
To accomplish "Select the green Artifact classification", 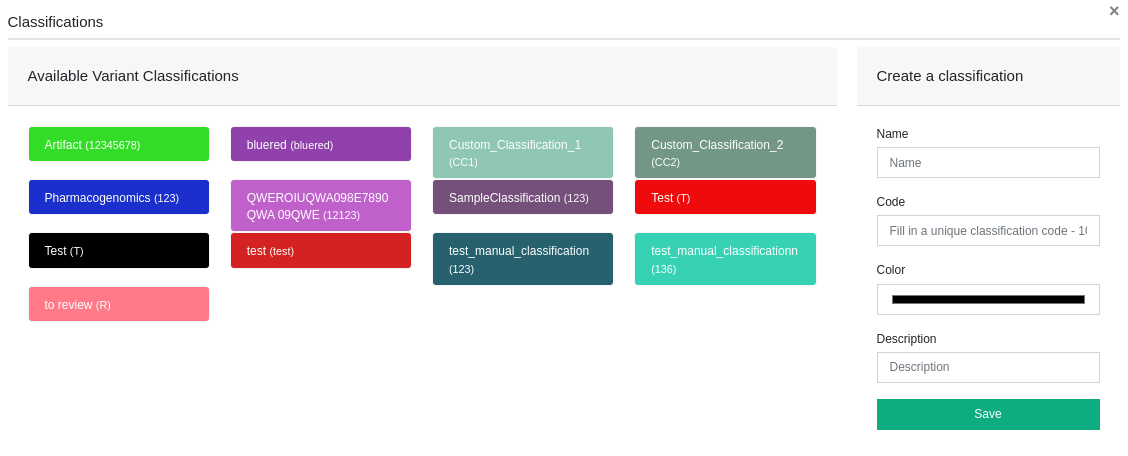I will point(118,144).
